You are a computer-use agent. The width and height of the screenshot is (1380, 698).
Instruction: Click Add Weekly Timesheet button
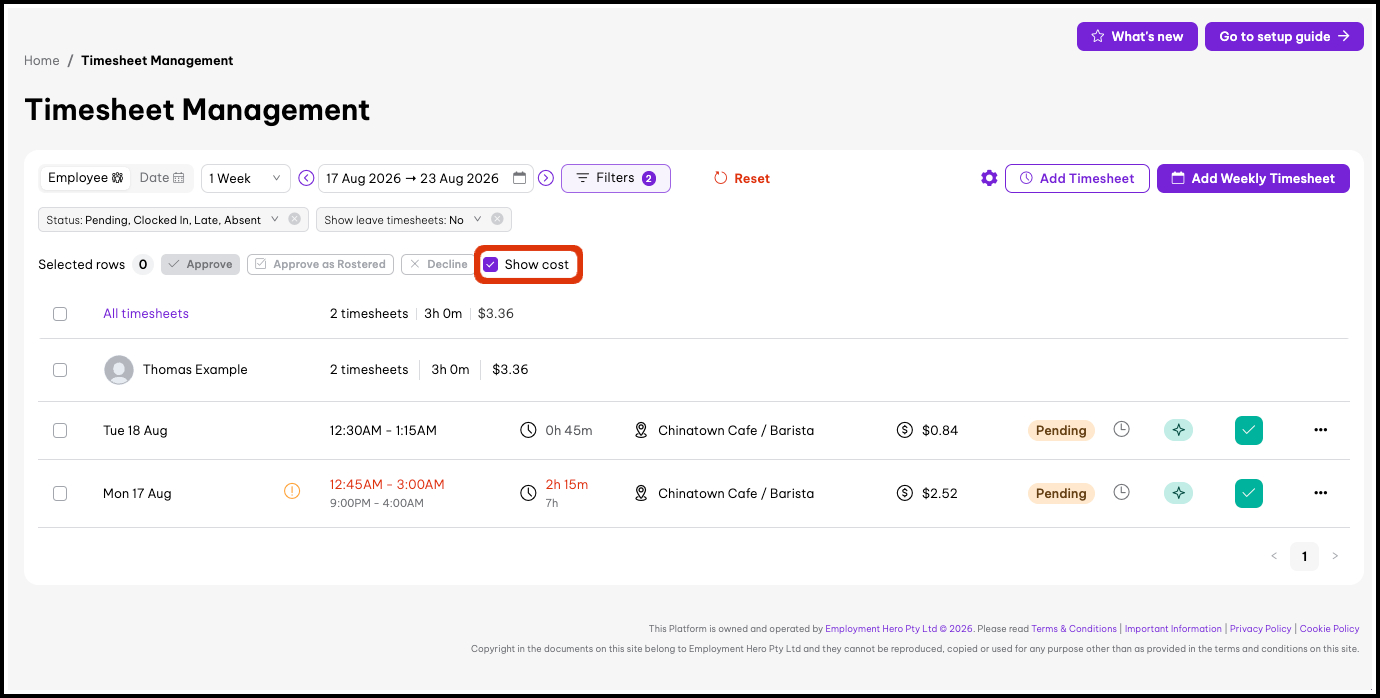(x=1253, y=178)
